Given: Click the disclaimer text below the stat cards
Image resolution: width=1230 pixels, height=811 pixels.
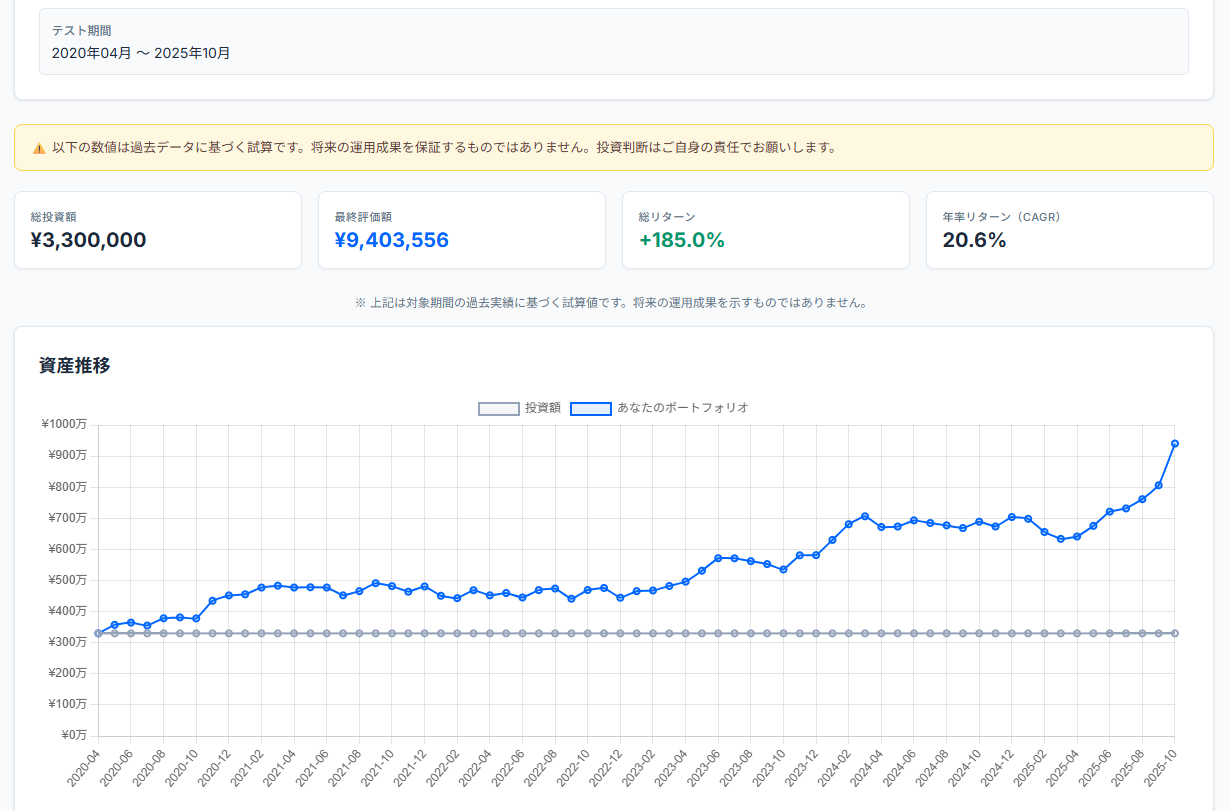Looking at the screenshot, I should tap(614, 302).
